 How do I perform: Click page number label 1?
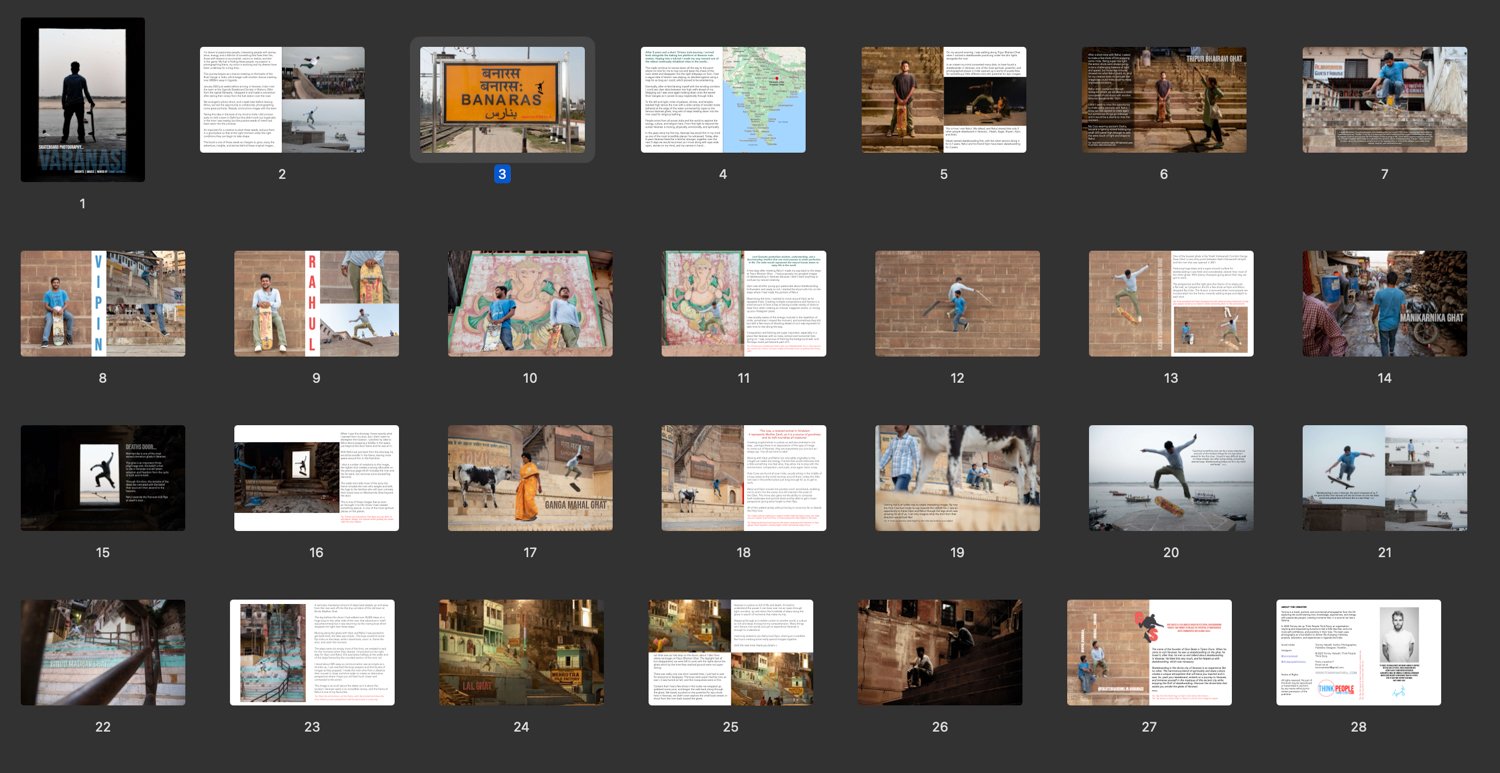(83, 203)
